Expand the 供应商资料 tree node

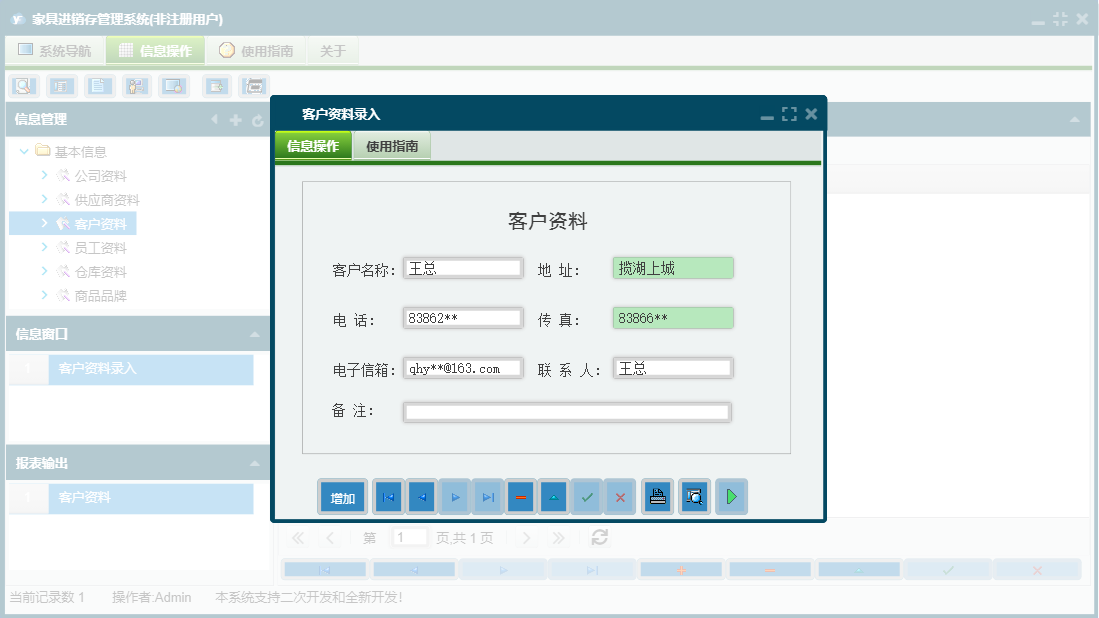pyautogui.click(x=45, y=199)
